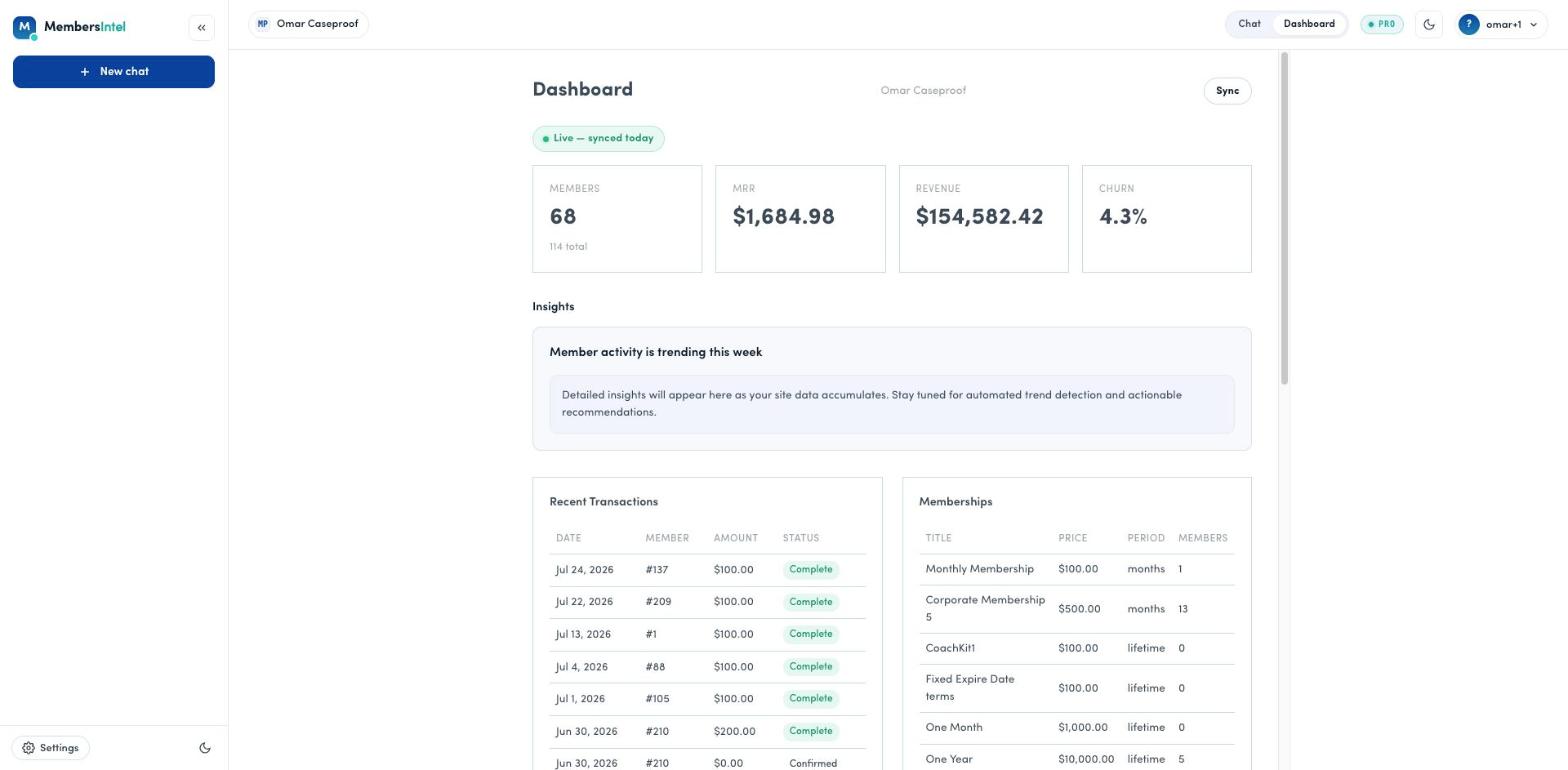The height and width of the screenshot is (770, 1568).
Task: Start a New chat
Action: [x=114, y=72]
